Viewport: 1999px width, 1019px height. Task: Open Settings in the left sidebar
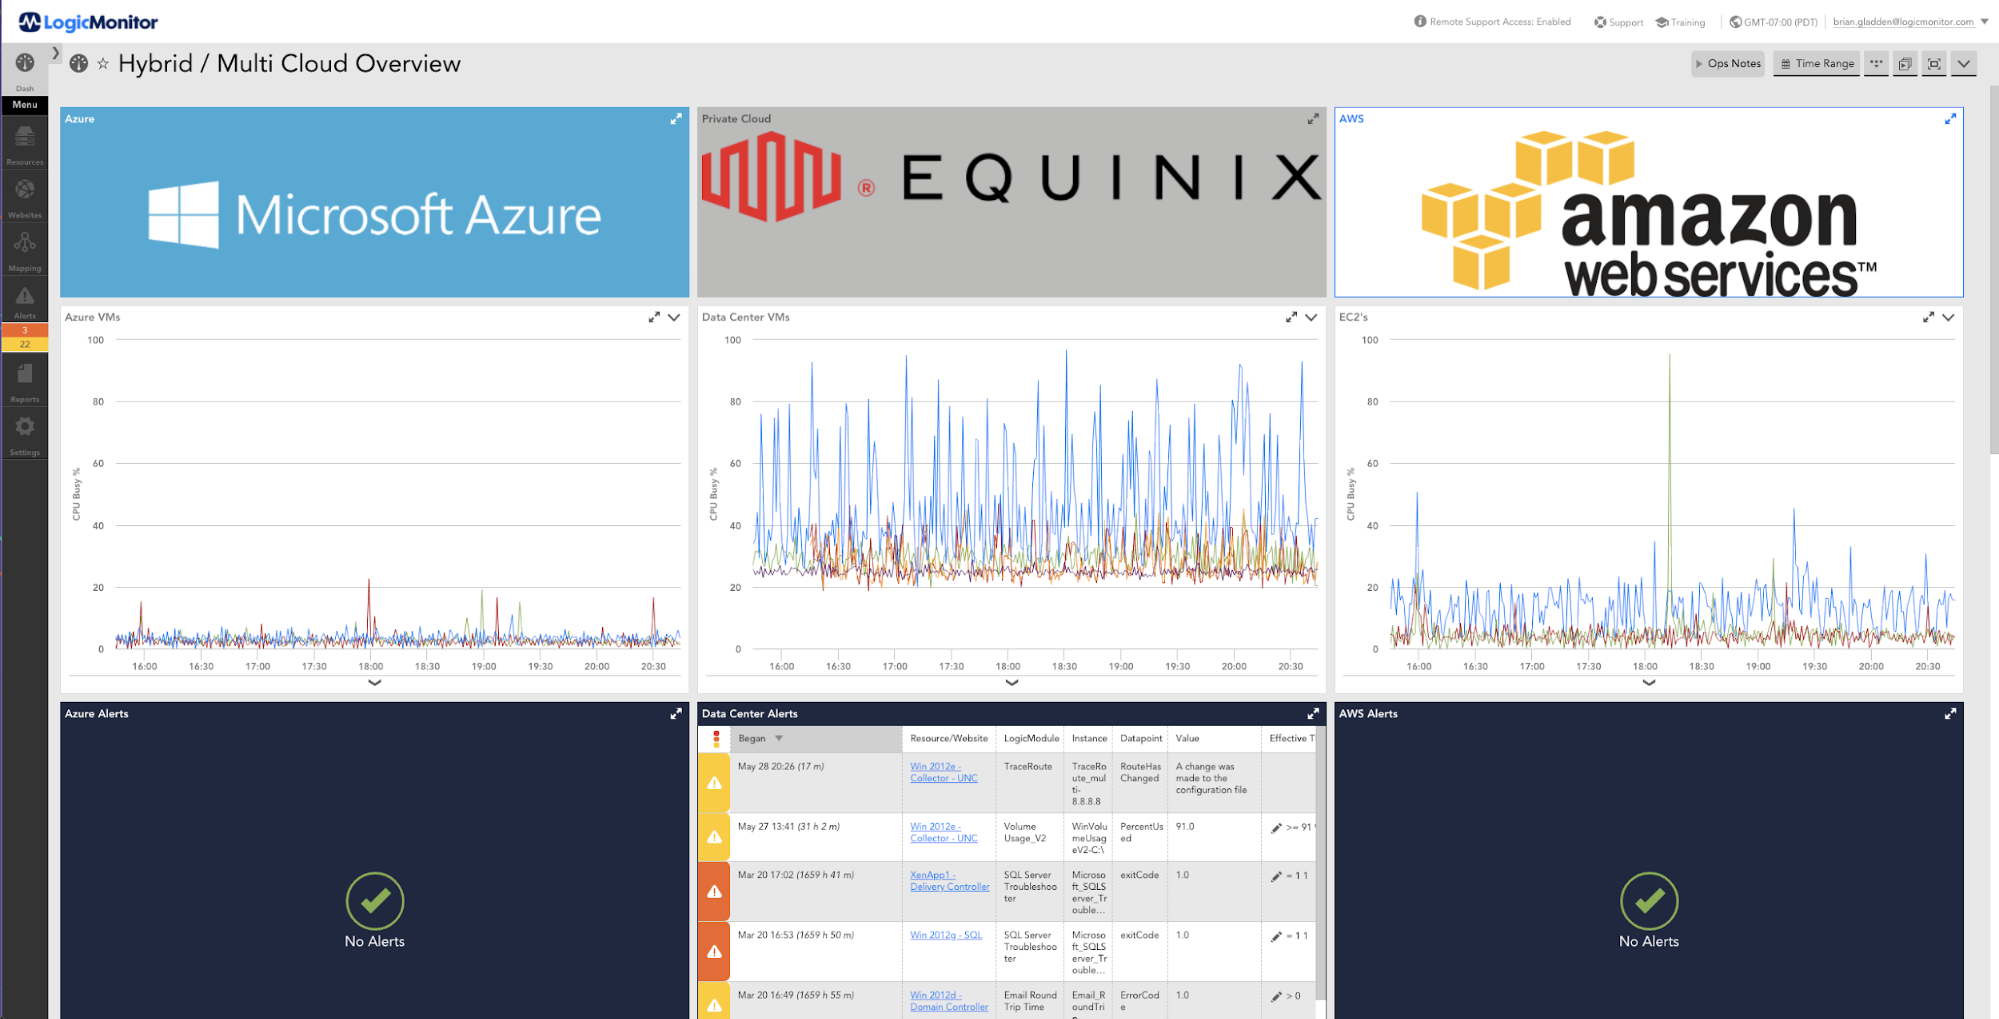click(x=25, y=435)
